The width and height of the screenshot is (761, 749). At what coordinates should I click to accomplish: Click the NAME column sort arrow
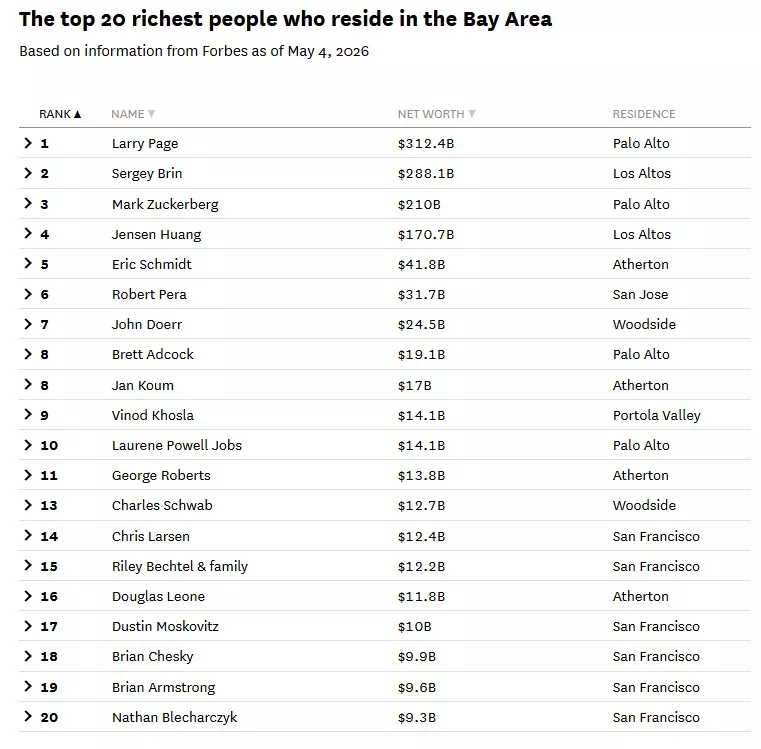tap(151, 114)
